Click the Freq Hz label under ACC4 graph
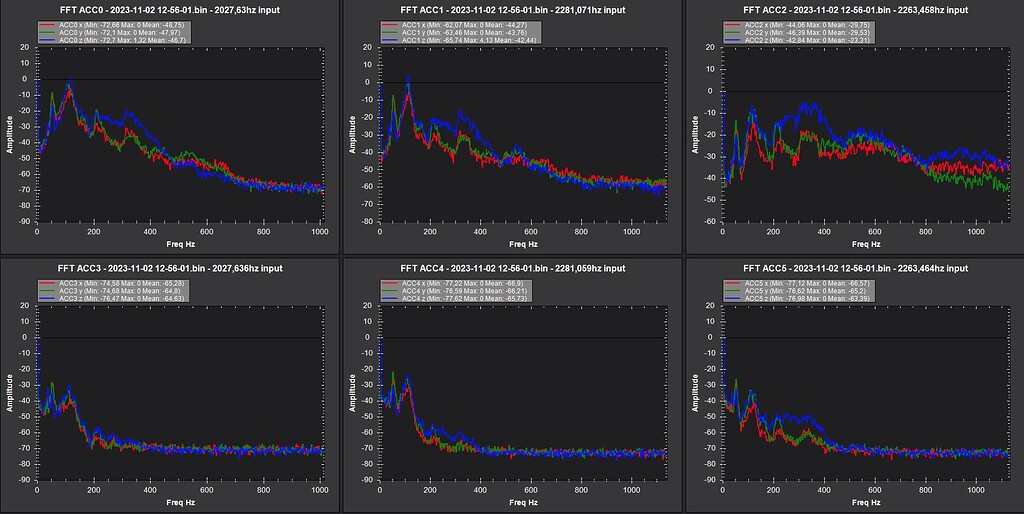Viewport: 1024px width, 514px height. (x=522, y=503)
